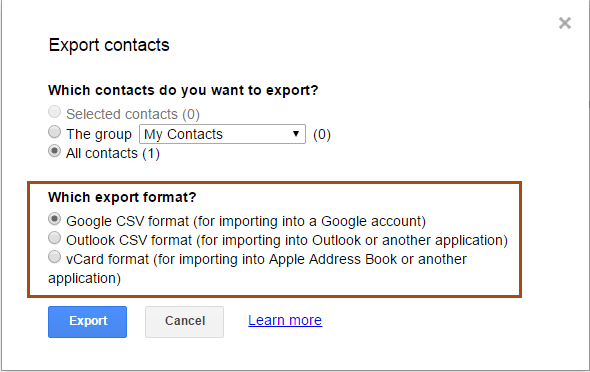Click the 'The group' label text
The width and height of the screenshot is (590, 372).
pos(99,134)
